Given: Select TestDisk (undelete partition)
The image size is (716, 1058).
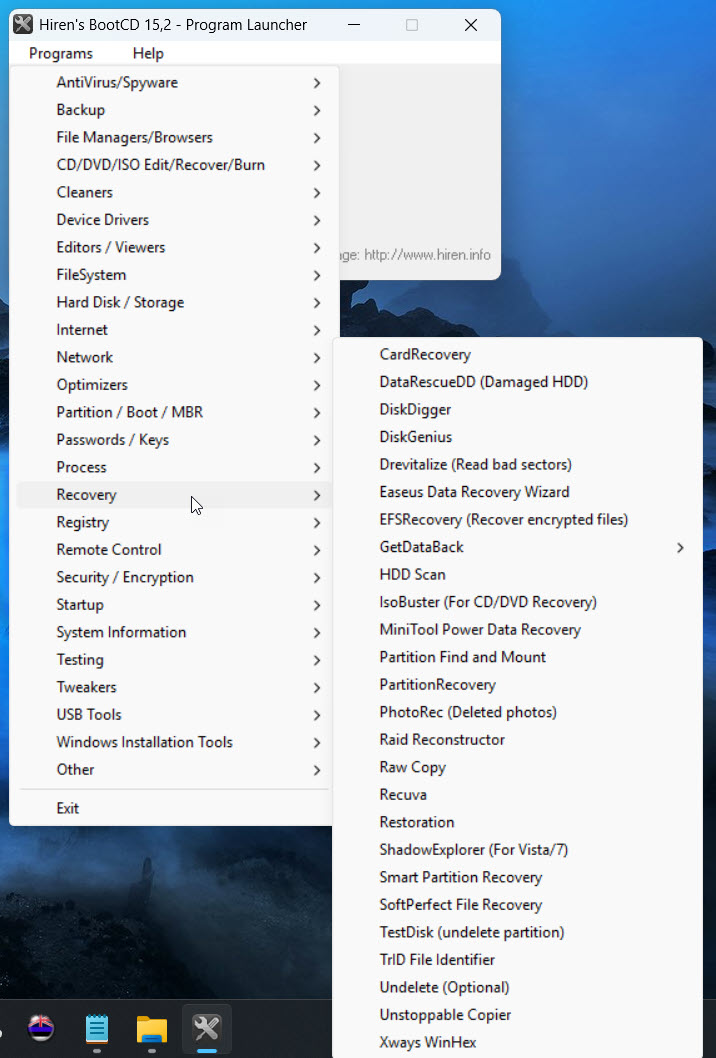Looking at the screenshot, I should [x=472, y=932].
